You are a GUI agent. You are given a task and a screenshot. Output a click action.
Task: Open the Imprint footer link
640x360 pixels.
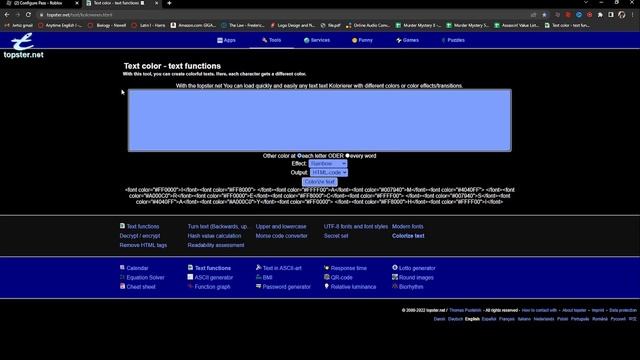coord(598,310)
